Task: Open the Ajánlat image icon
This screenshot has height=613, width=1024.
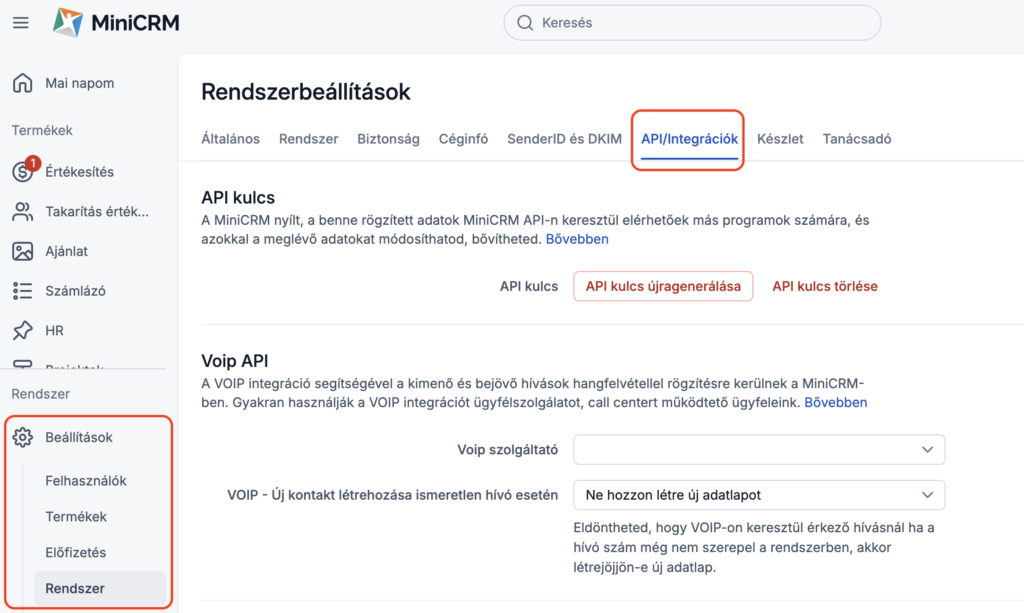Action: tap(22, 251)
